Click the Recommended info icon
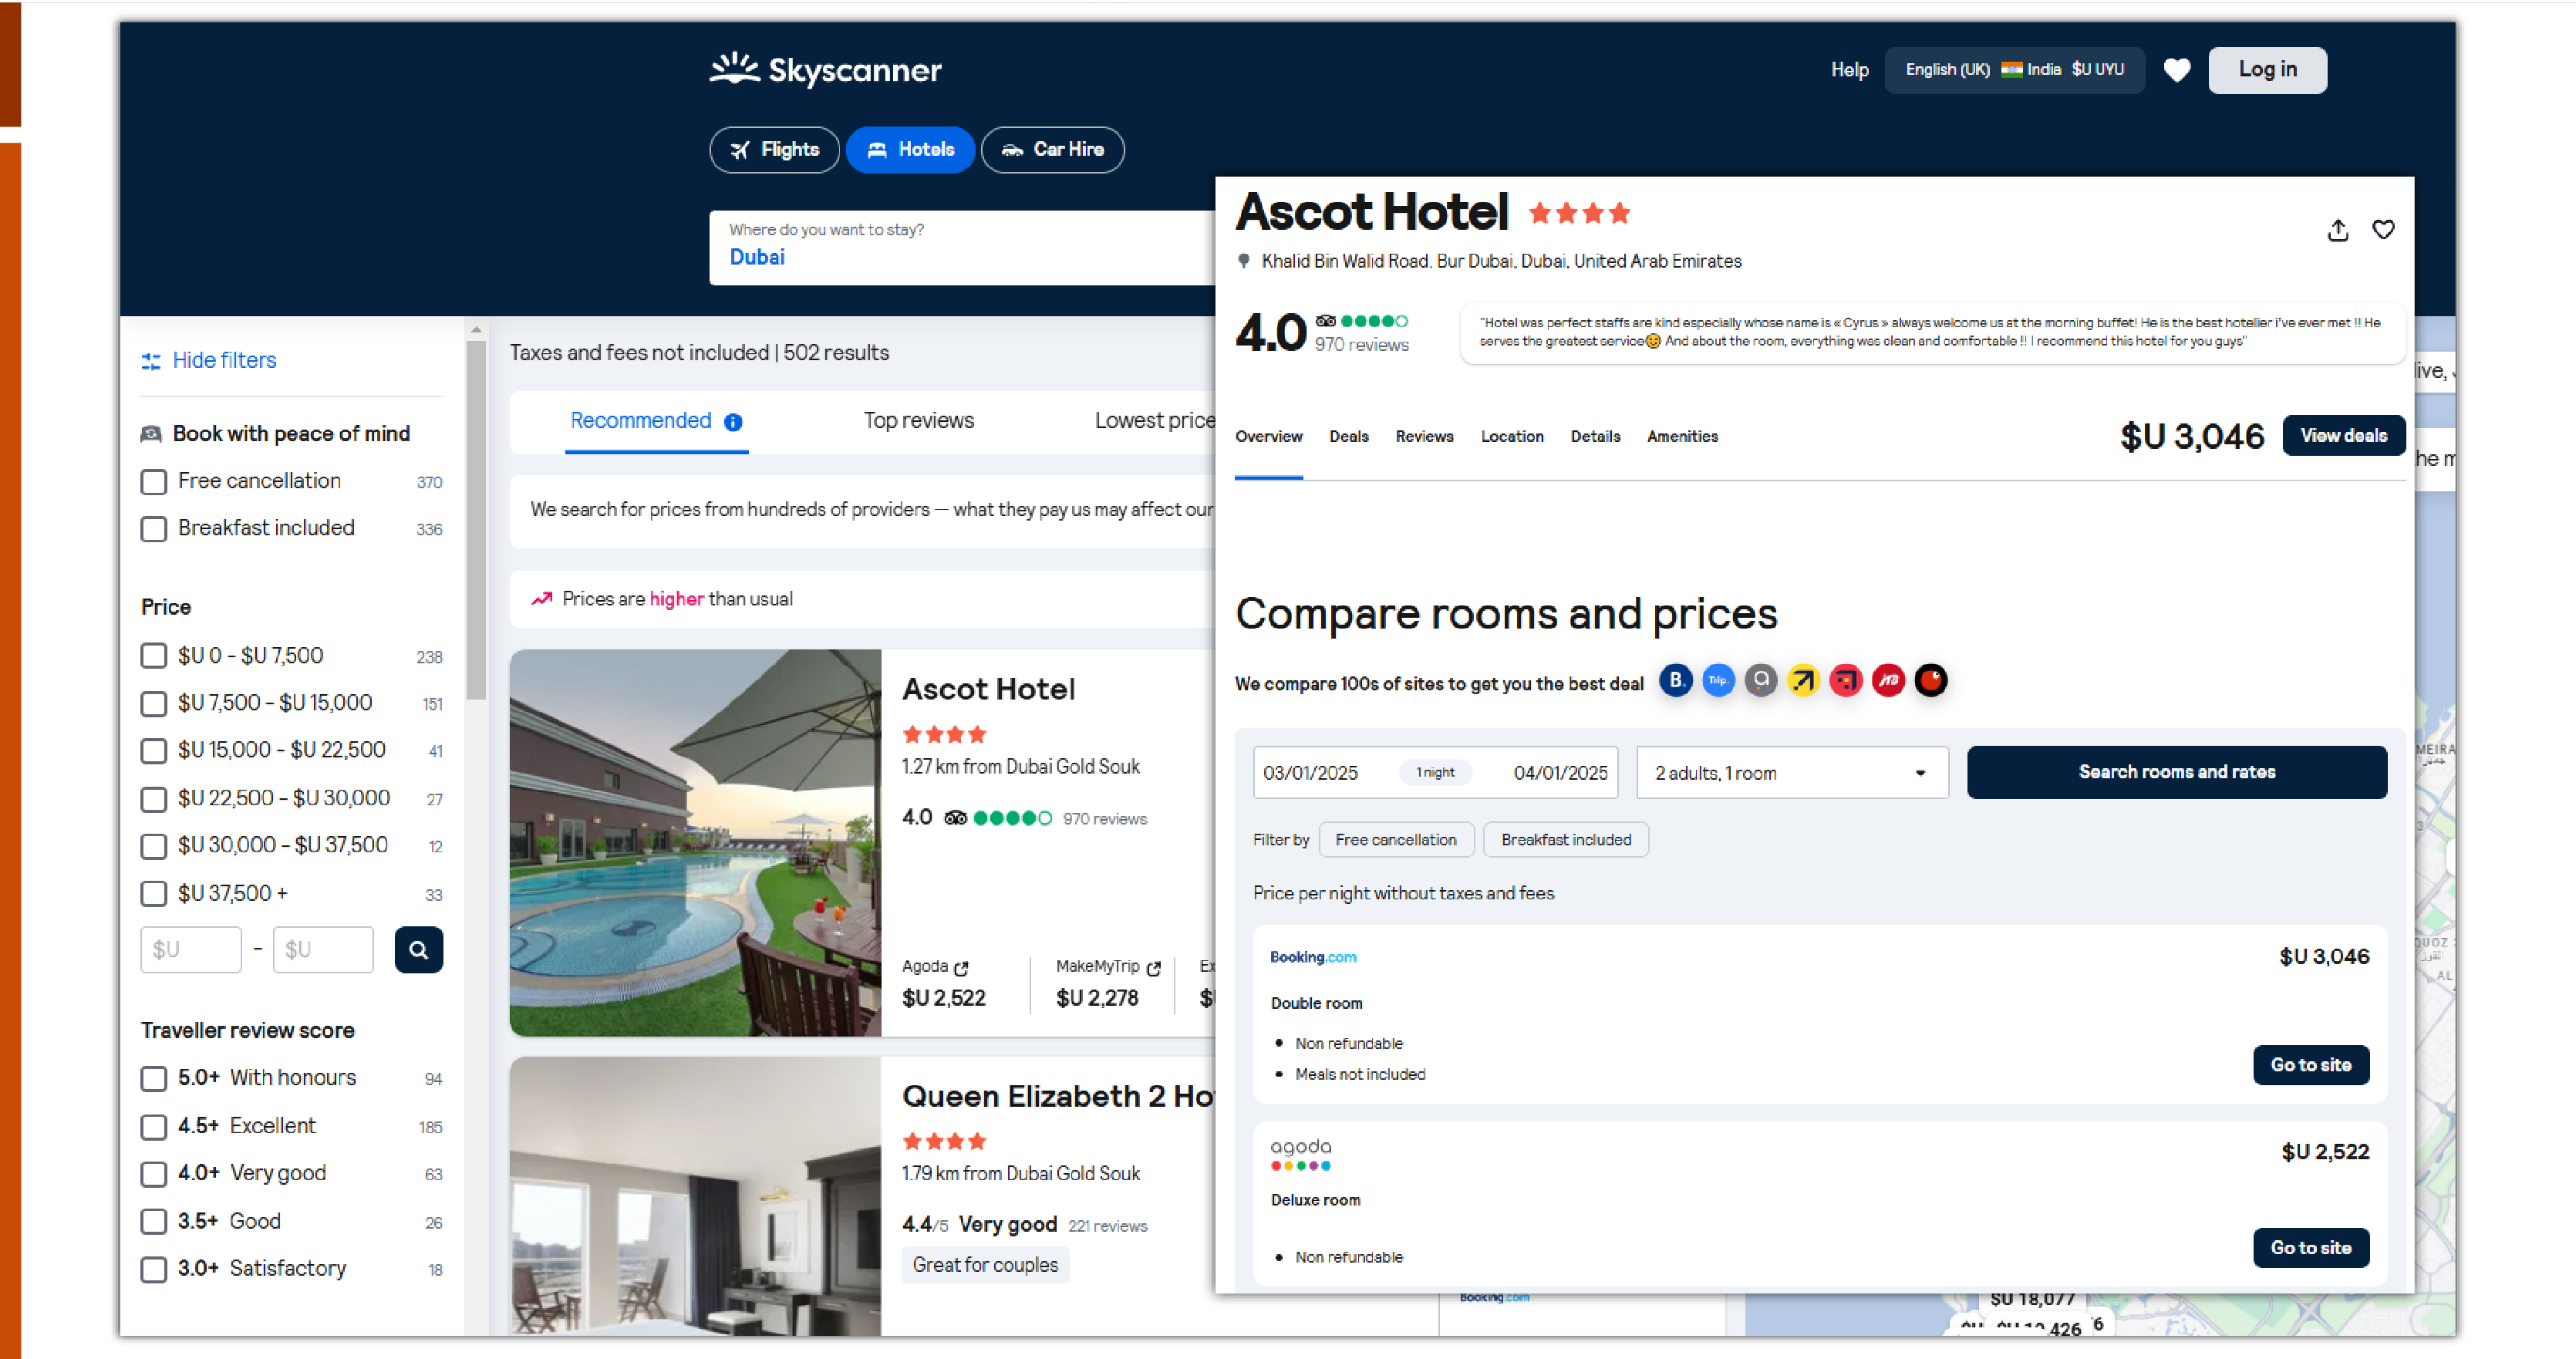2576x1359 pixels. (x=733, y=422)
